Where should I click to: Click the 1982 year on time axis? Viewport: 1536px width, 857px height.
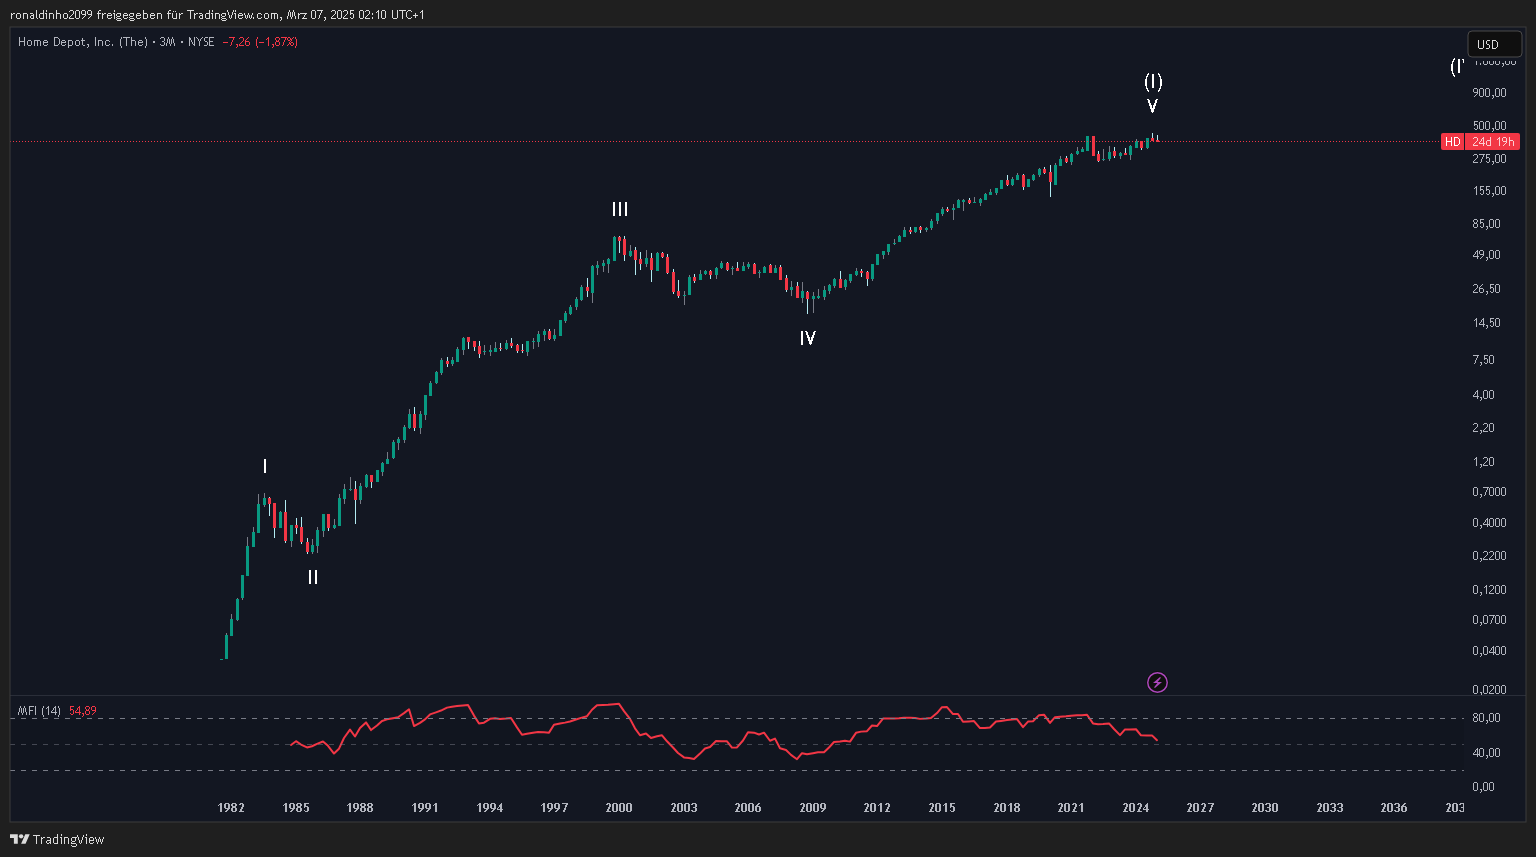pyautogui.click(x=231, y=808)
